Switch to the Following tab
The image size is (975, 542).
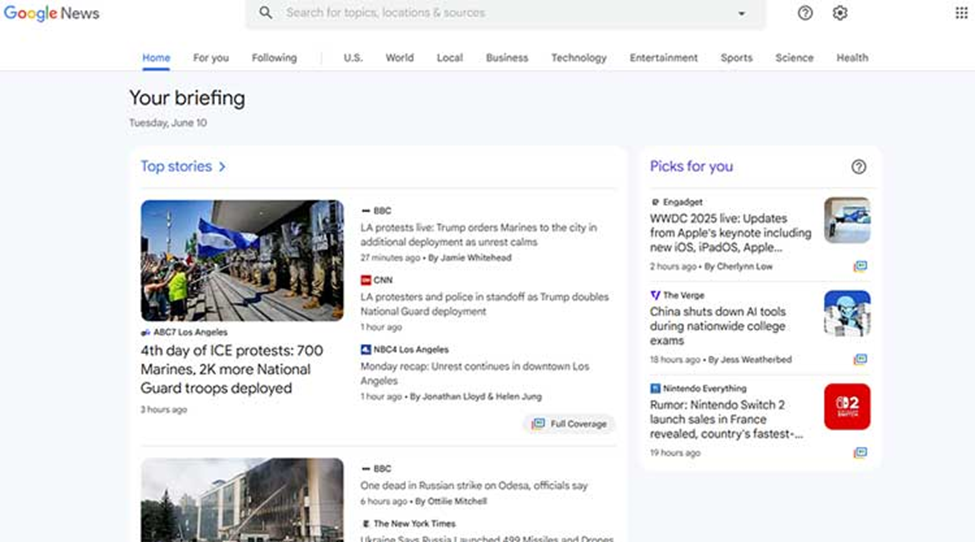coord(274,58)
